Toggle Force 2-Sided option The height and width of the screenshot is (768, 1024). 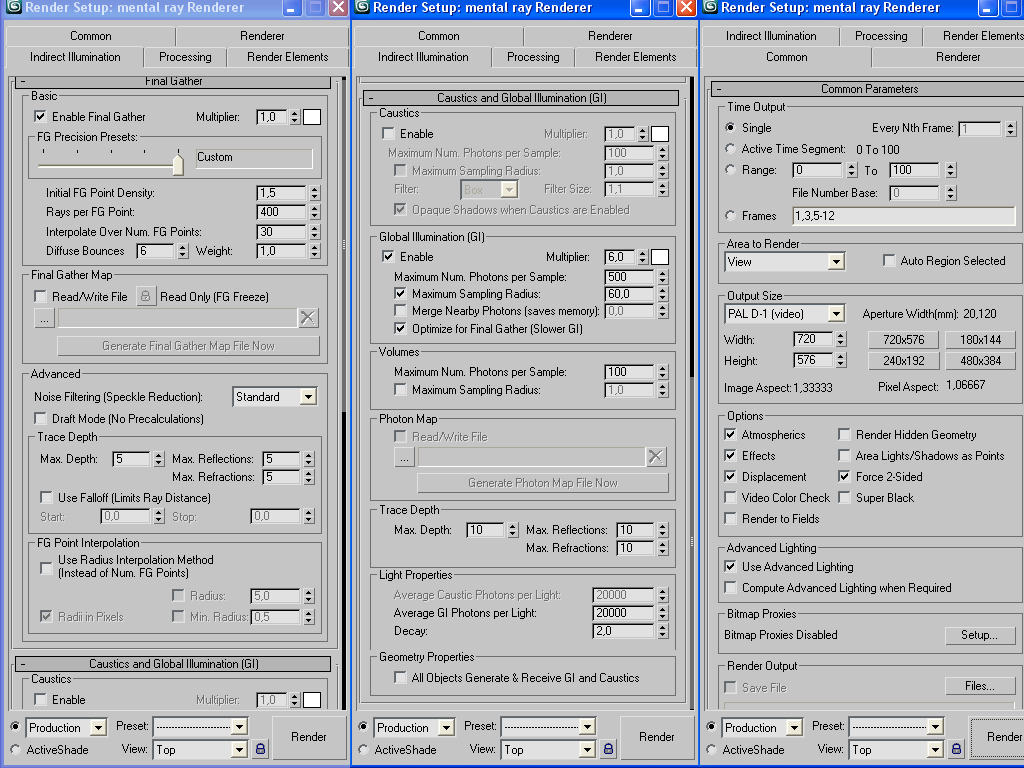coord(844,477)
